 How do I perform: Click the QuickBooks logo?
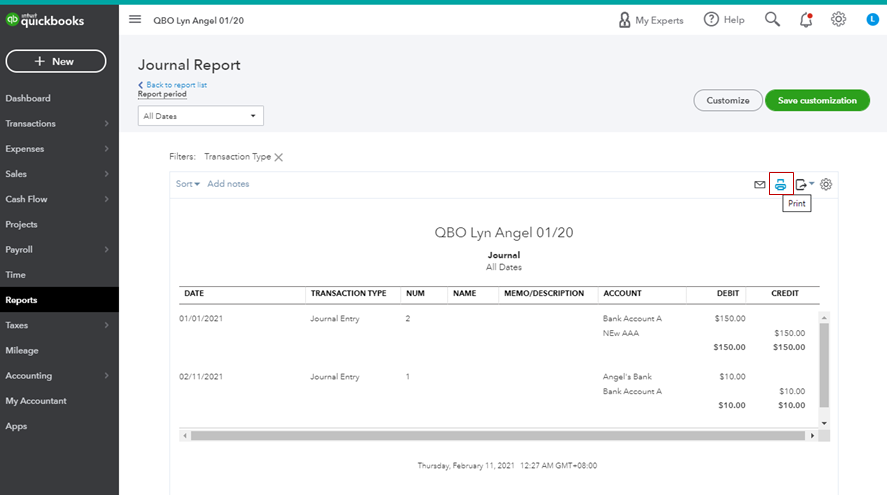(x=45, y=20)
